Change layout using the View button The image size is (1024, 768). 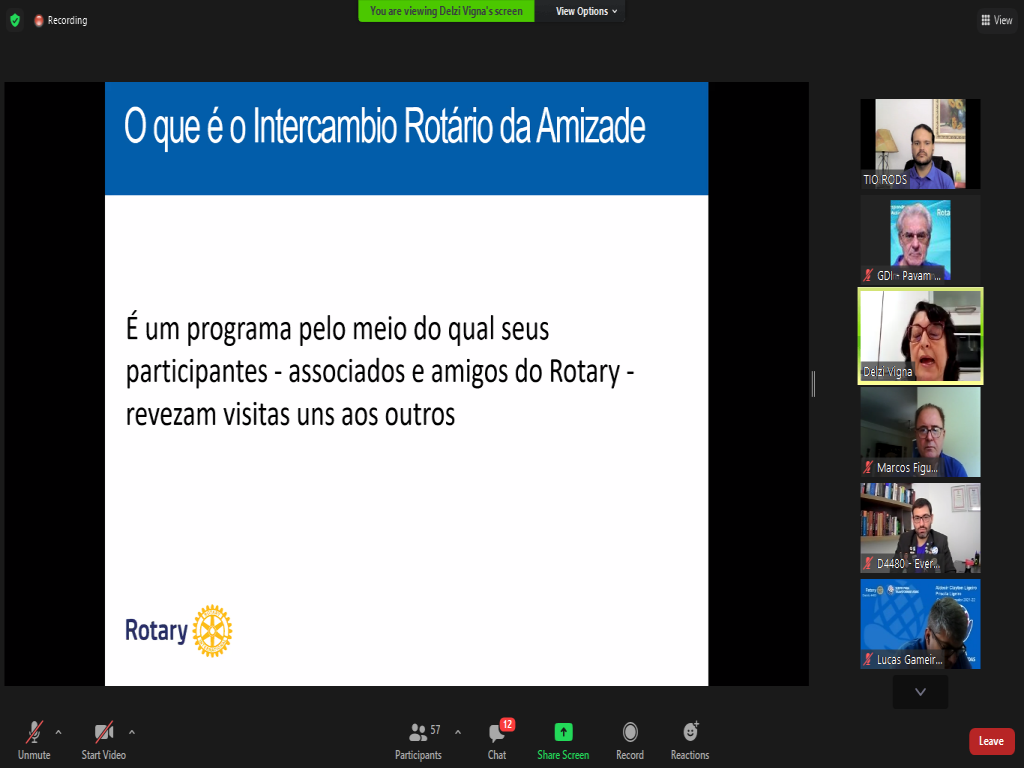point(997,20)
